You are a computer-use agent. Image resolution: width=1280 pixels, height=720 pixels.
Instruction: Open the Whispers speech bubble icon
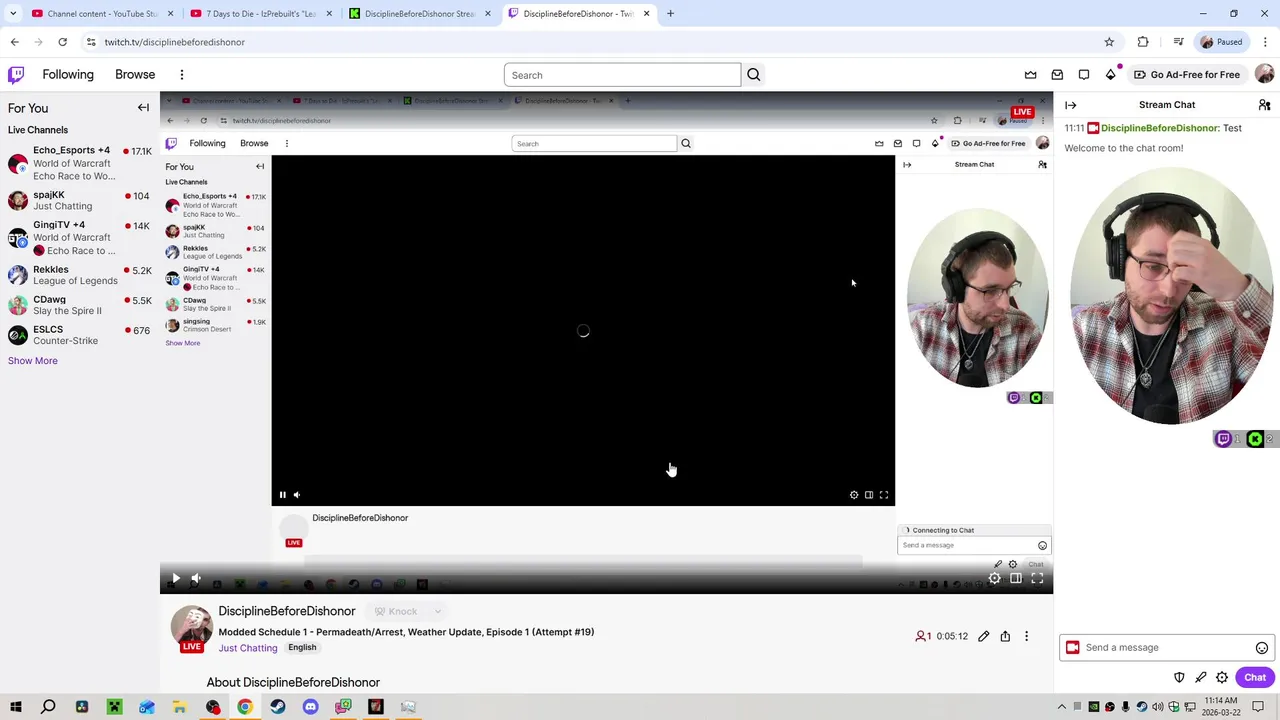[x=1084, y=75]
